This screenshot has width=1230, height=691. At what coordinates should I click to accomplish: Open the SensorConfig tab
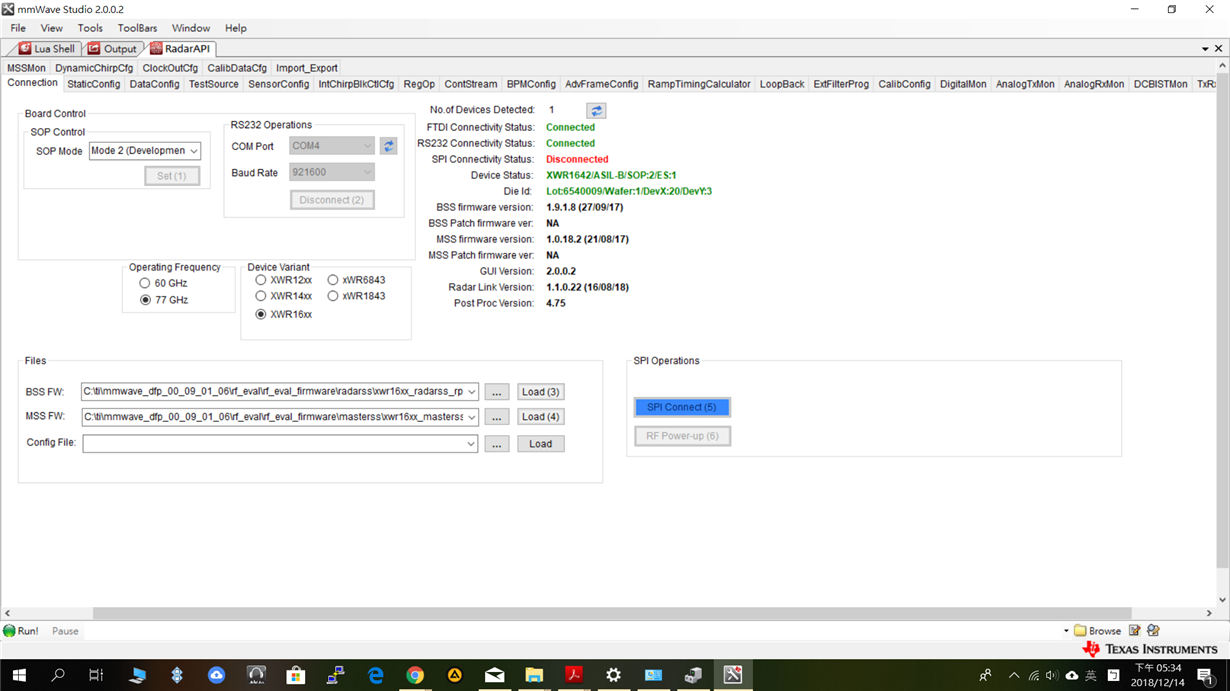click(x=279, y=84)
